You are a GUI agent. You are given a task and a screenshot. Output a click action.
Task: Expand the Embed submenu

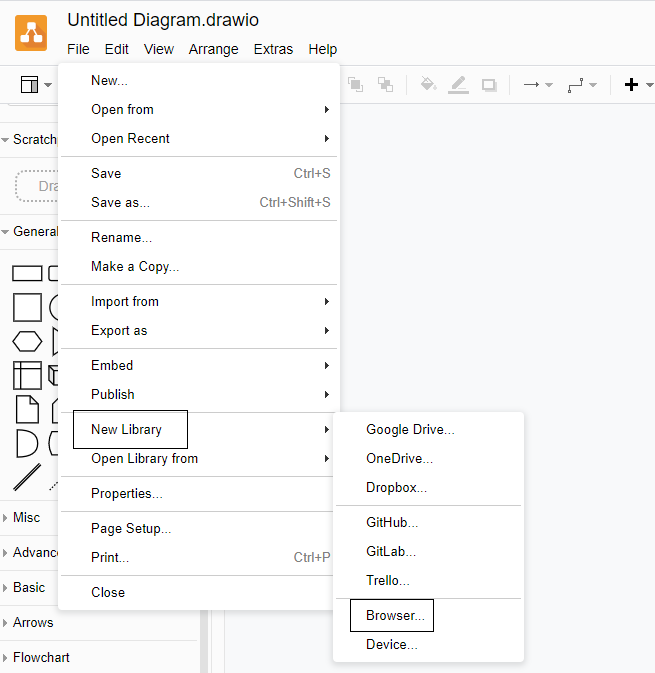click(199, 365)
